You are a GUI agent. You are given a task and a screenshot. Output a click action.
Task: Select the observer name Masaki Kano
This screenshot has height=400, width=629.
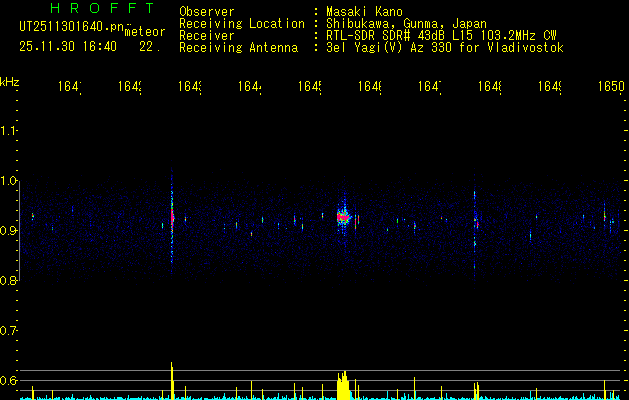[364, 12]
